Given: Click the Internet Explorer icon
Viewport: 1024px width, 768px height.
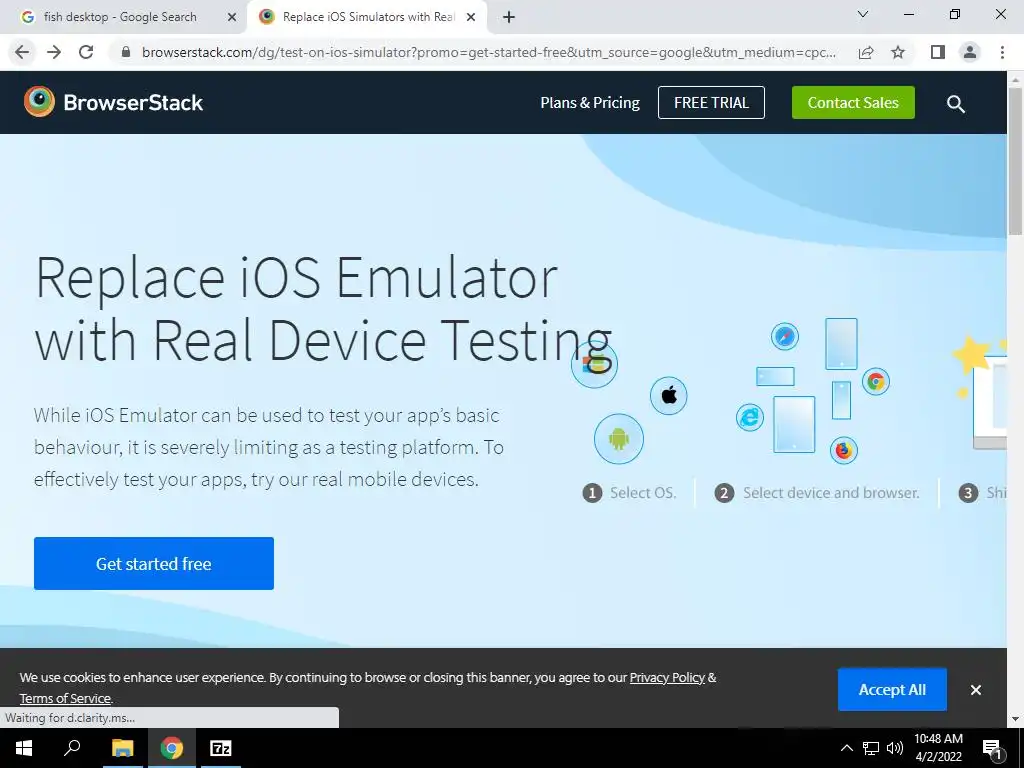Looking at the screenshot, I should tap(750, 417).
